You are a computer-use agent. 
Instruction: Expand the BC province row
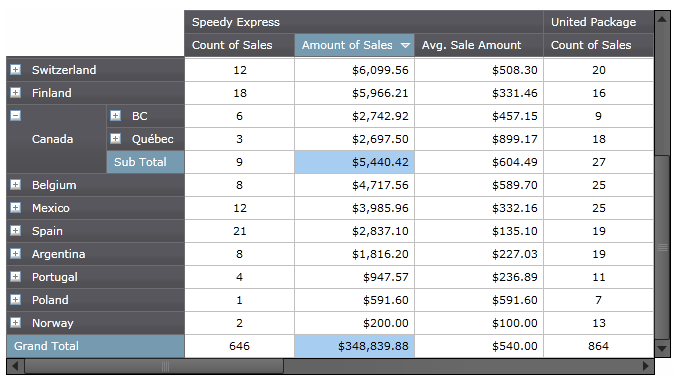pos(115,115)
